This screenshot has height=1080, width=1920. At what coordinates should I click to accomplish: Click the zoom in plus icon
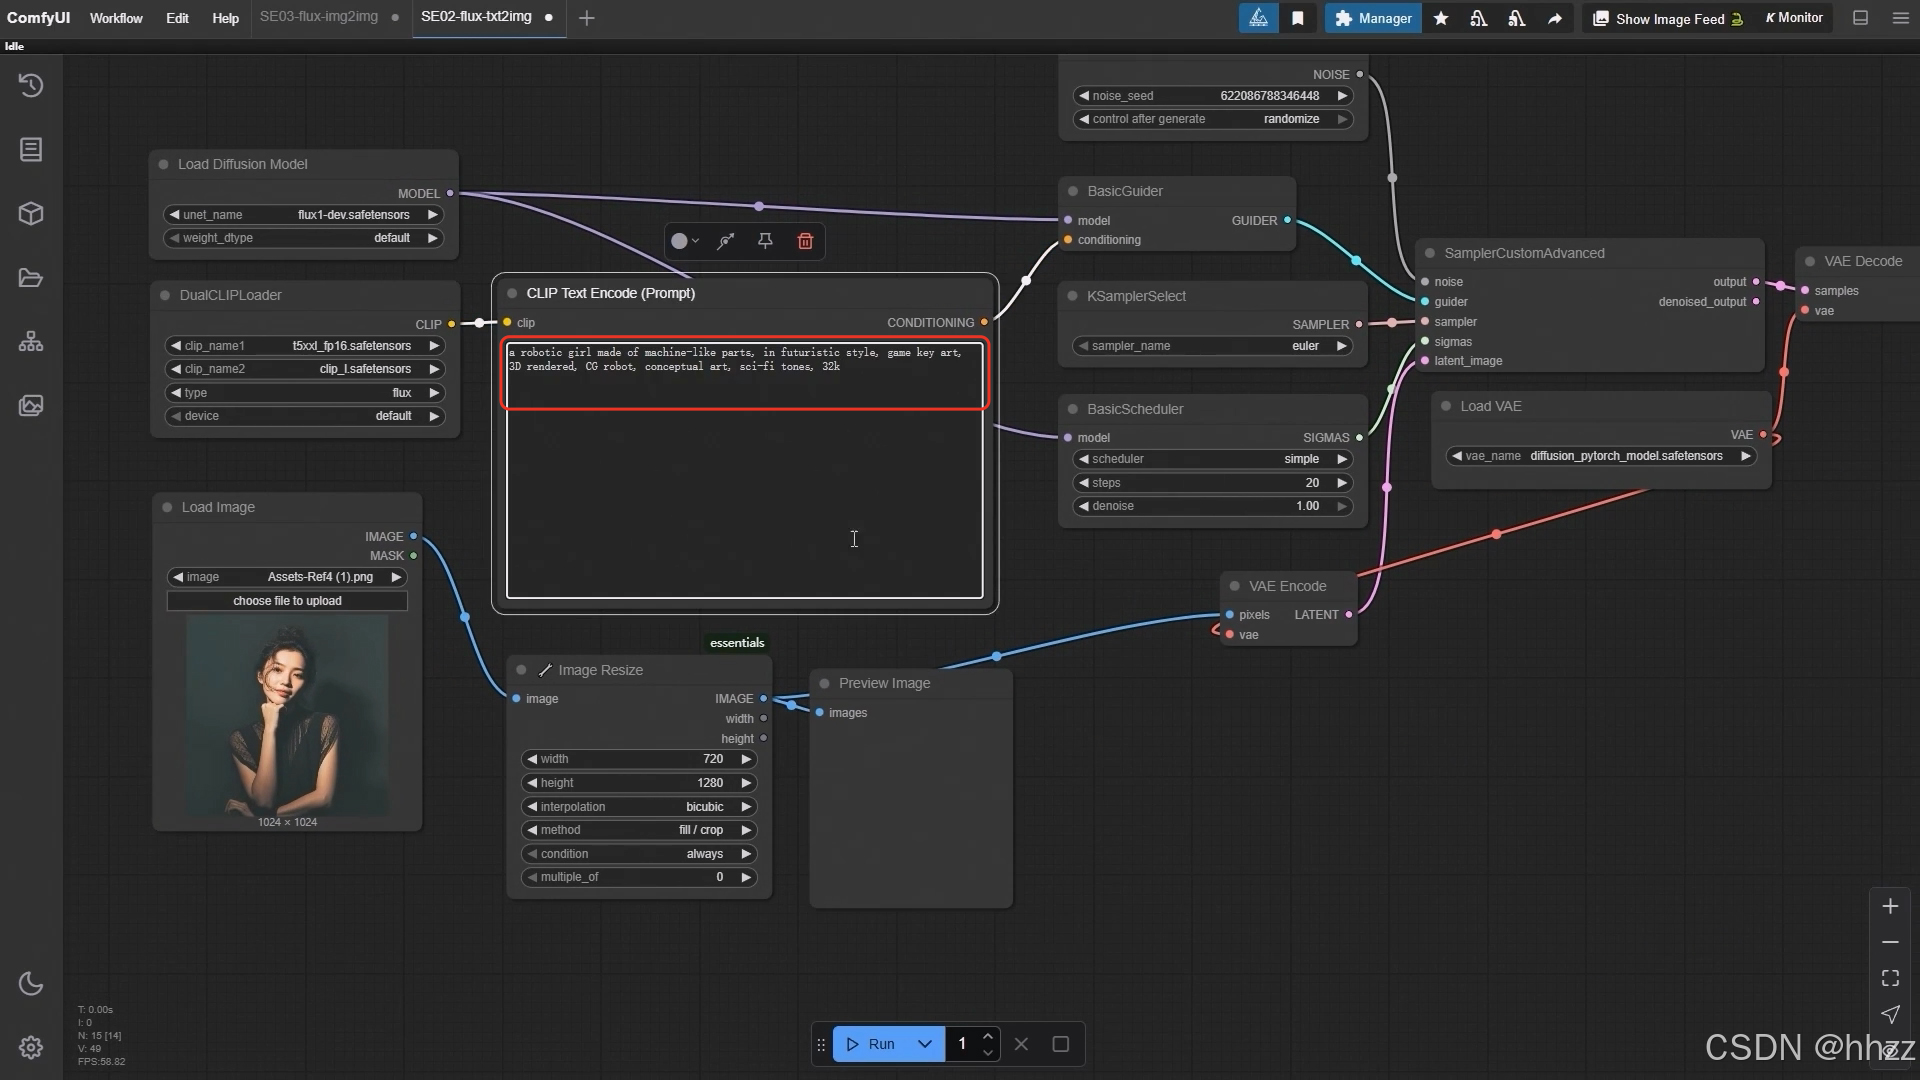[1890, 907]
